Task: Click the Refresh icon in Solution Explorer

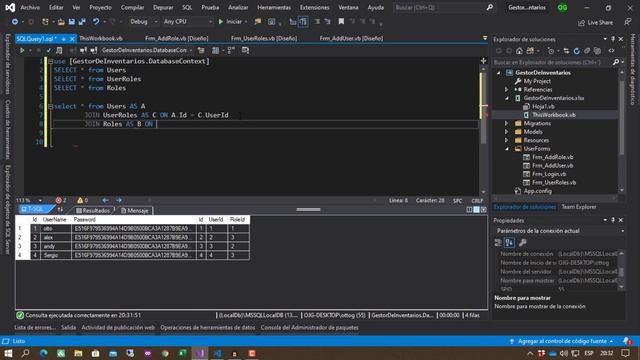Action: (x=576, y=51)
